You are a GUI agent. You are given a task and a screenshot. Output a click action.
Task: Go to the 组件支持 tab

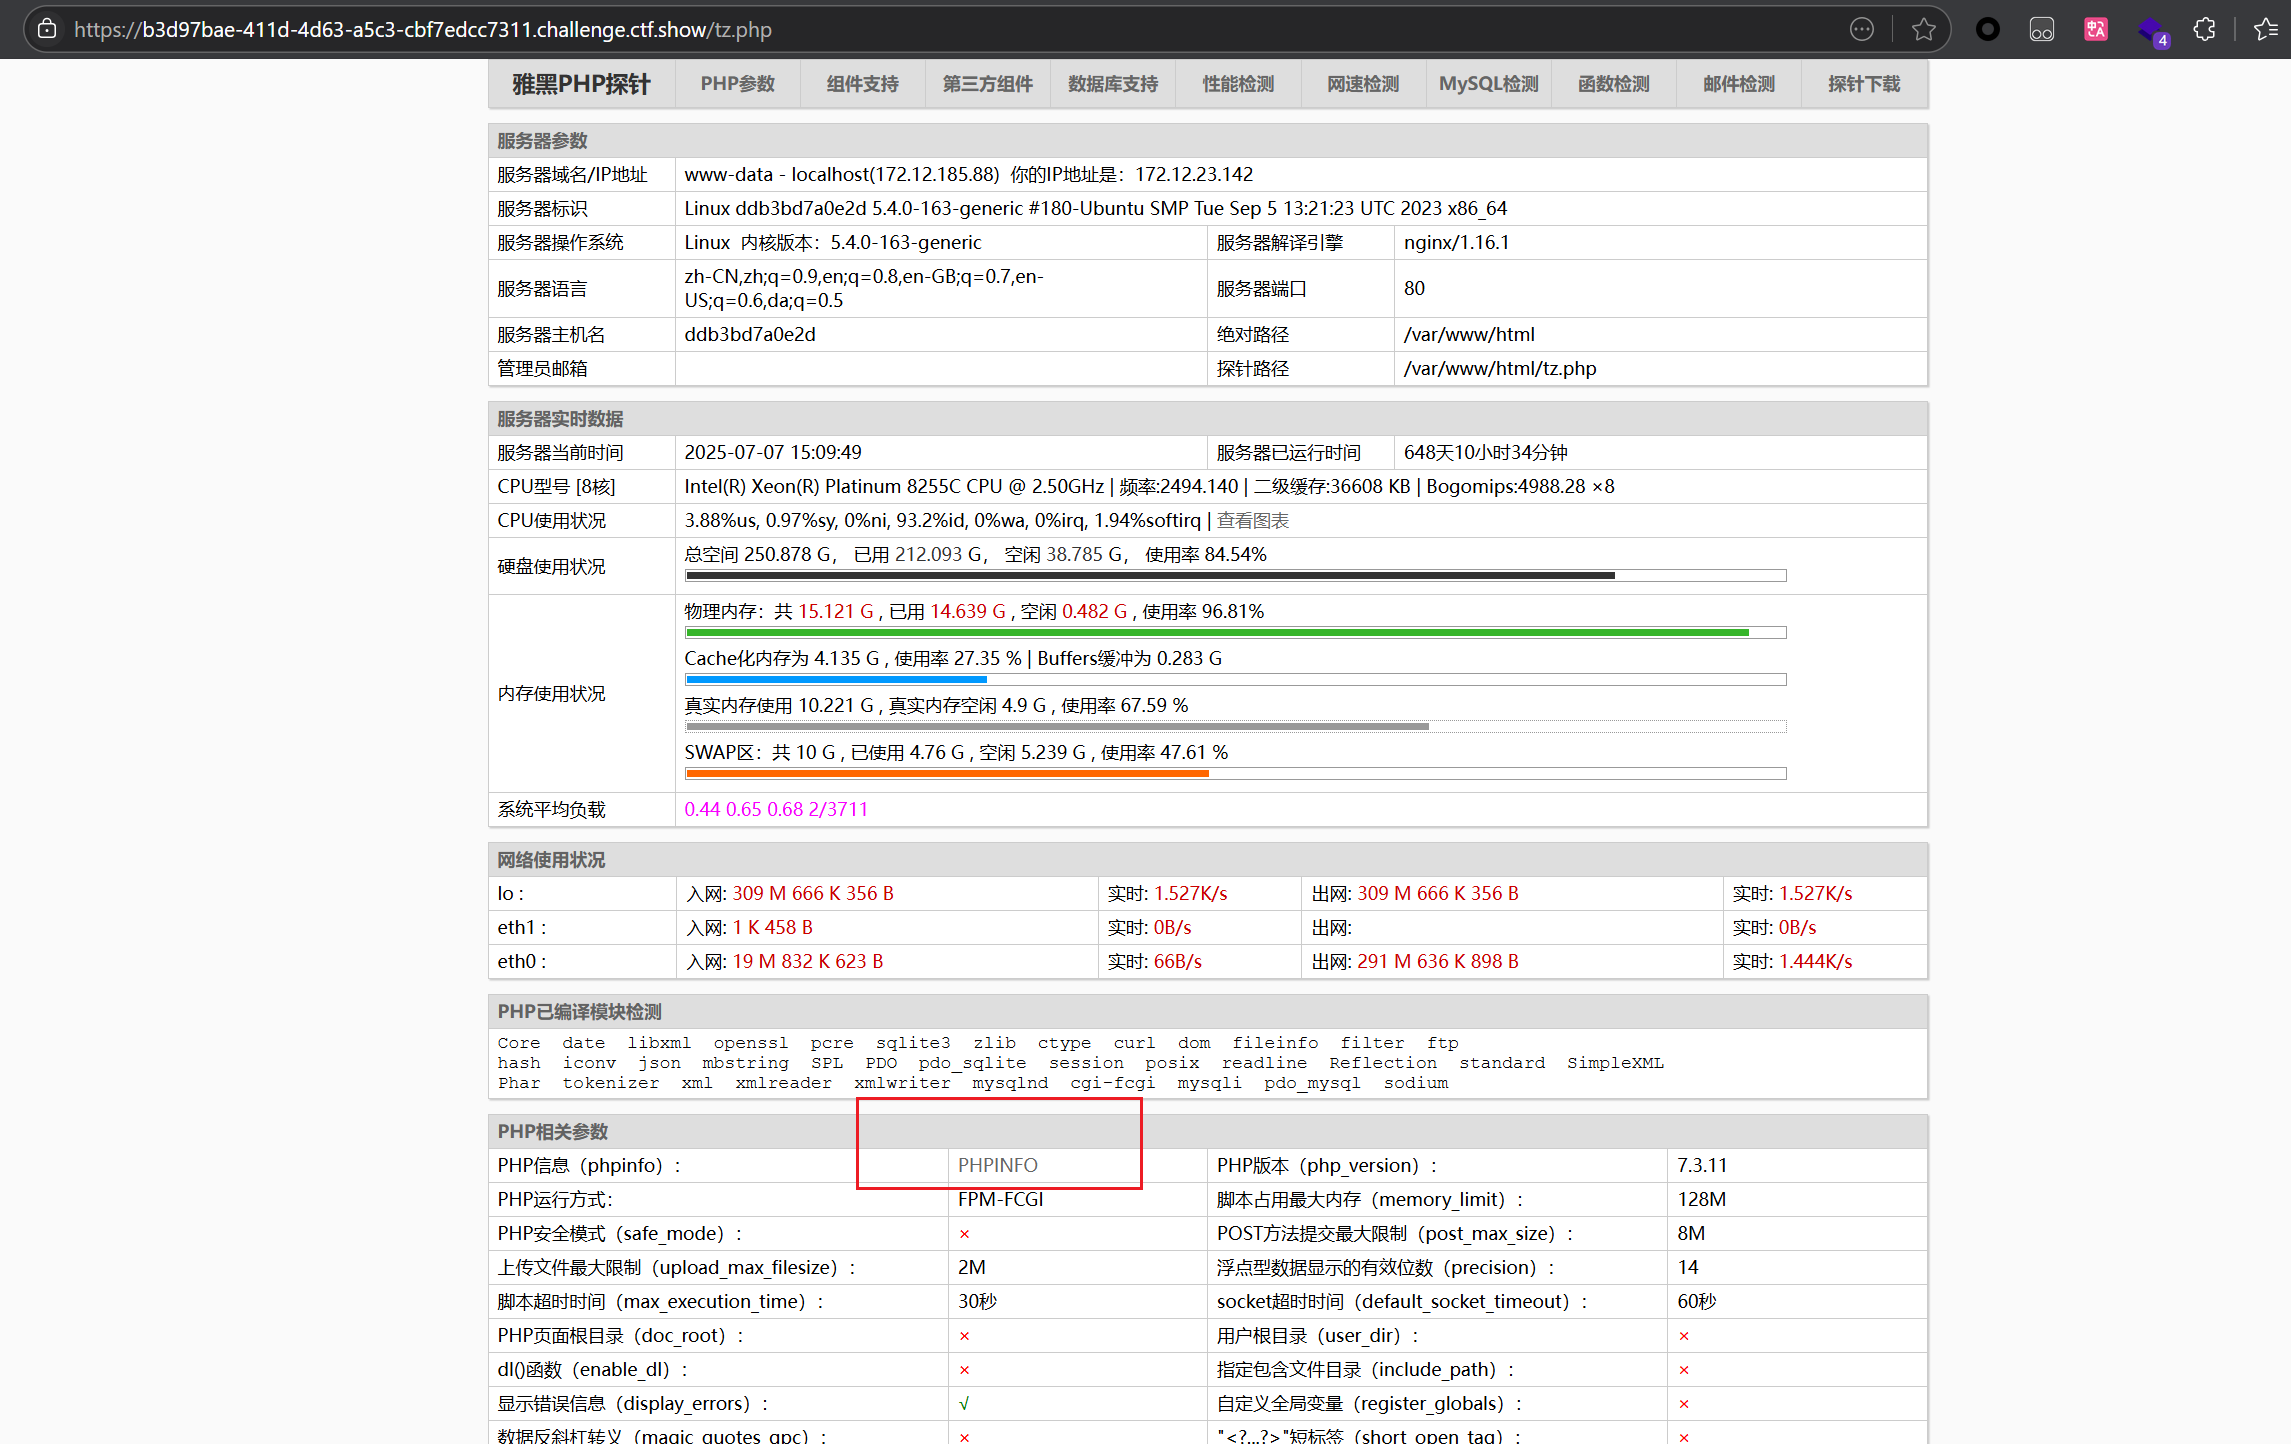862,84
